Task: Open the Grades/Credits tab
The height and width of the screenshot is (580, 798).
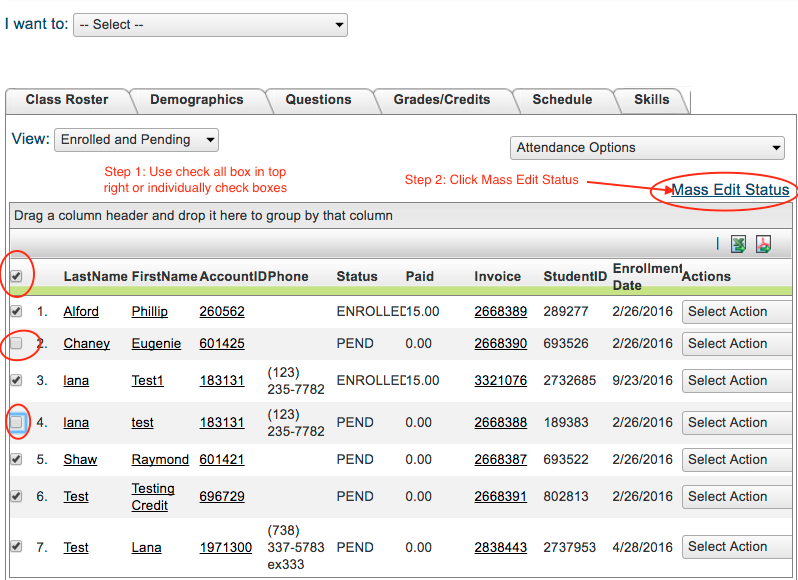Action: [x=441, y=100]
